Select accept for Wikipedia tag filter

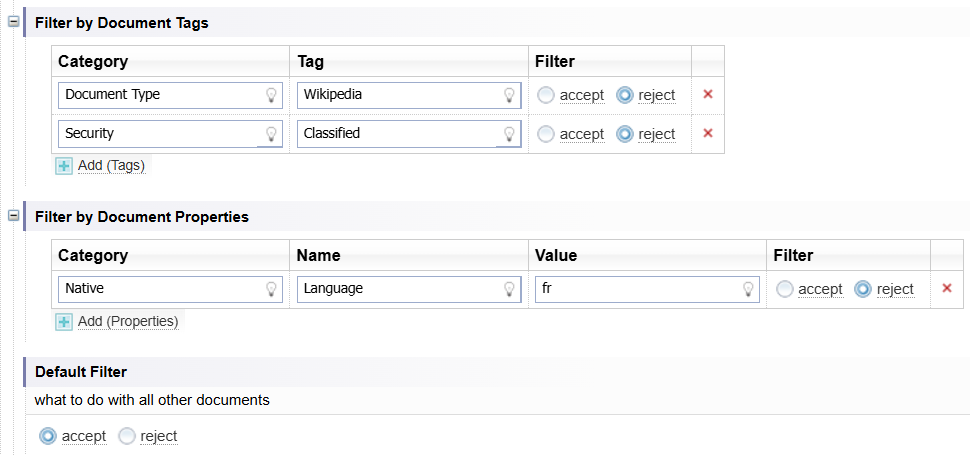546,95
